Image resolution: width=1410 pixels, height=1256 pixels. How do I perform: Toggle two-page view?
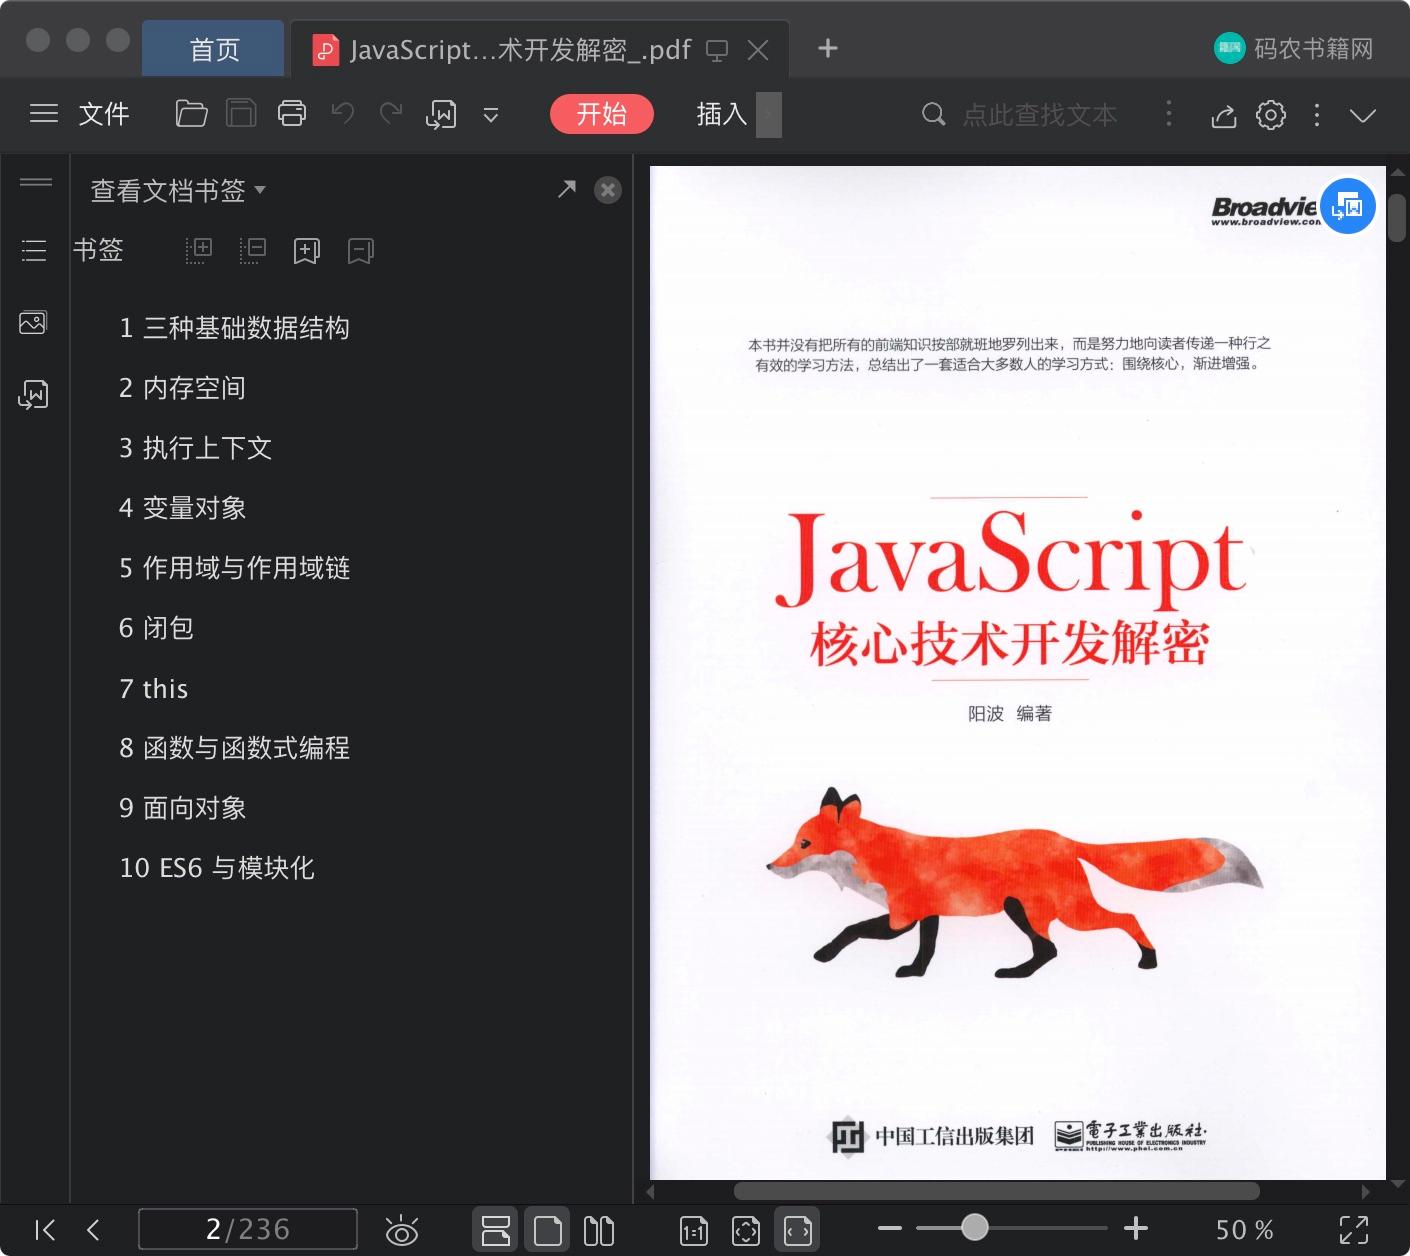pos(598,1230)
